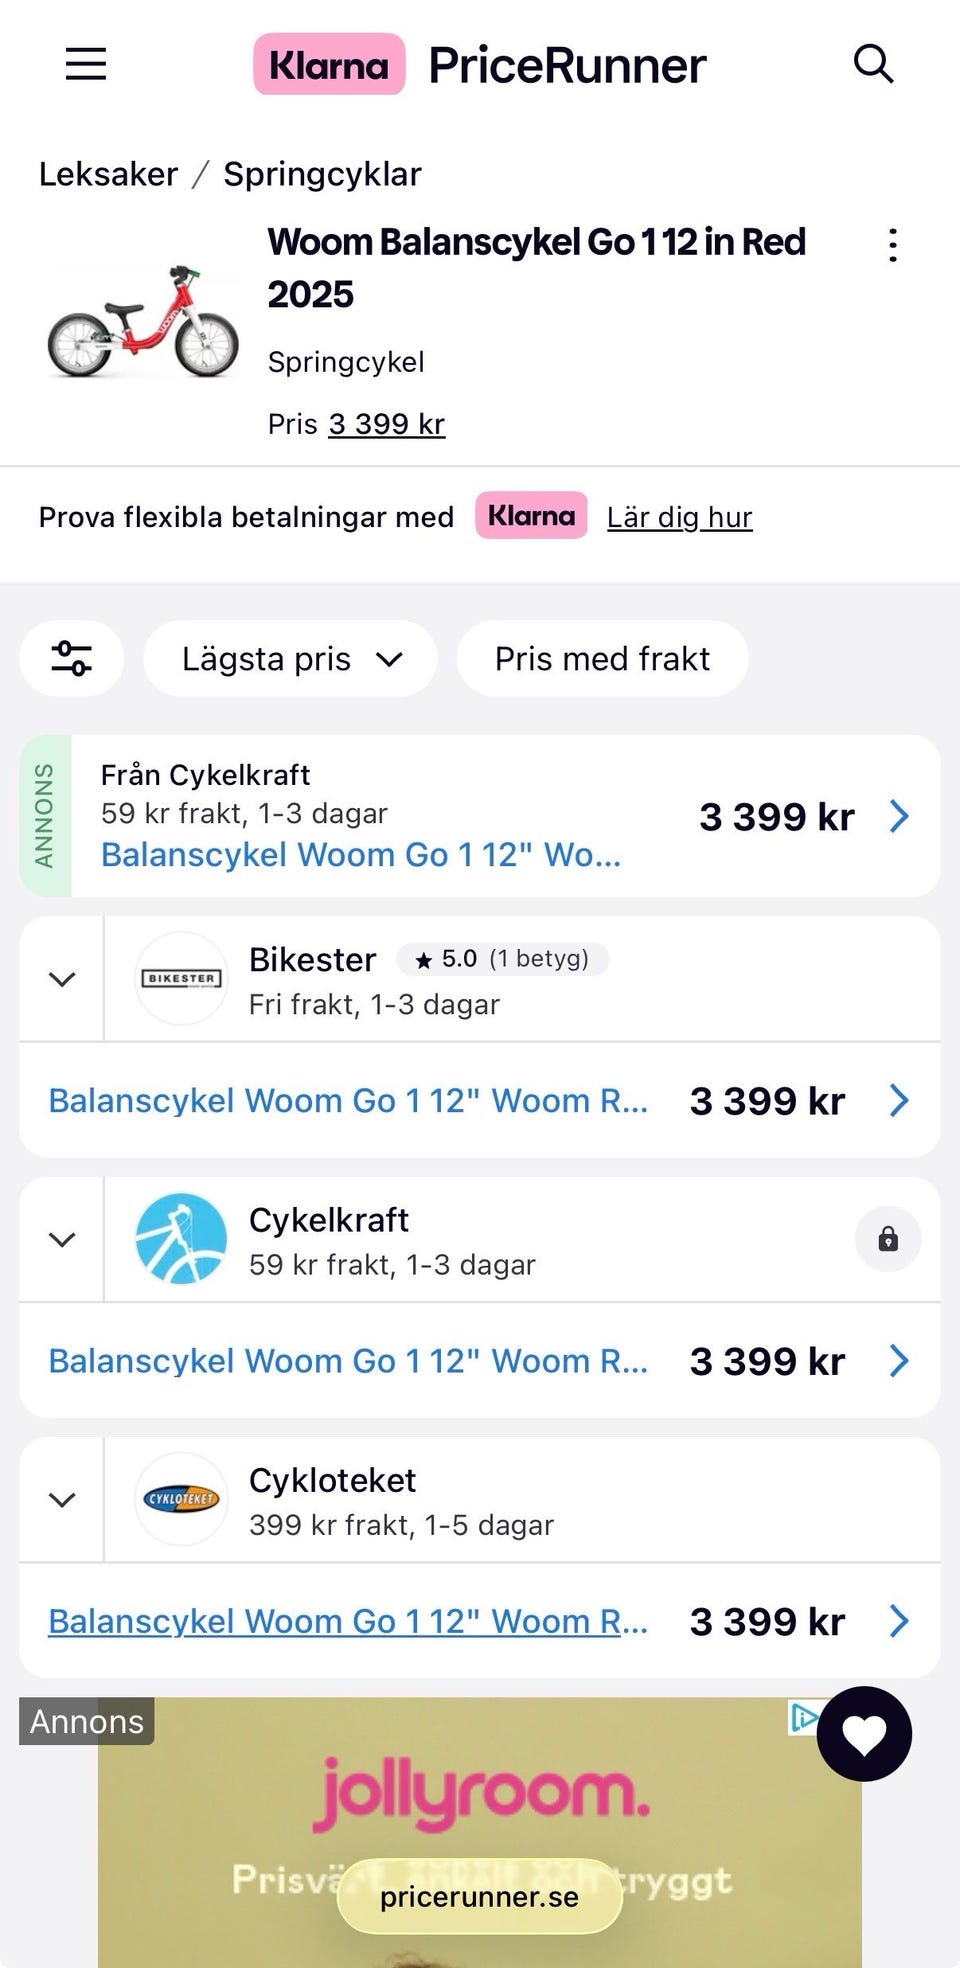
Task: Click the underlined price 3 399 kr
Action: (386, 424)
